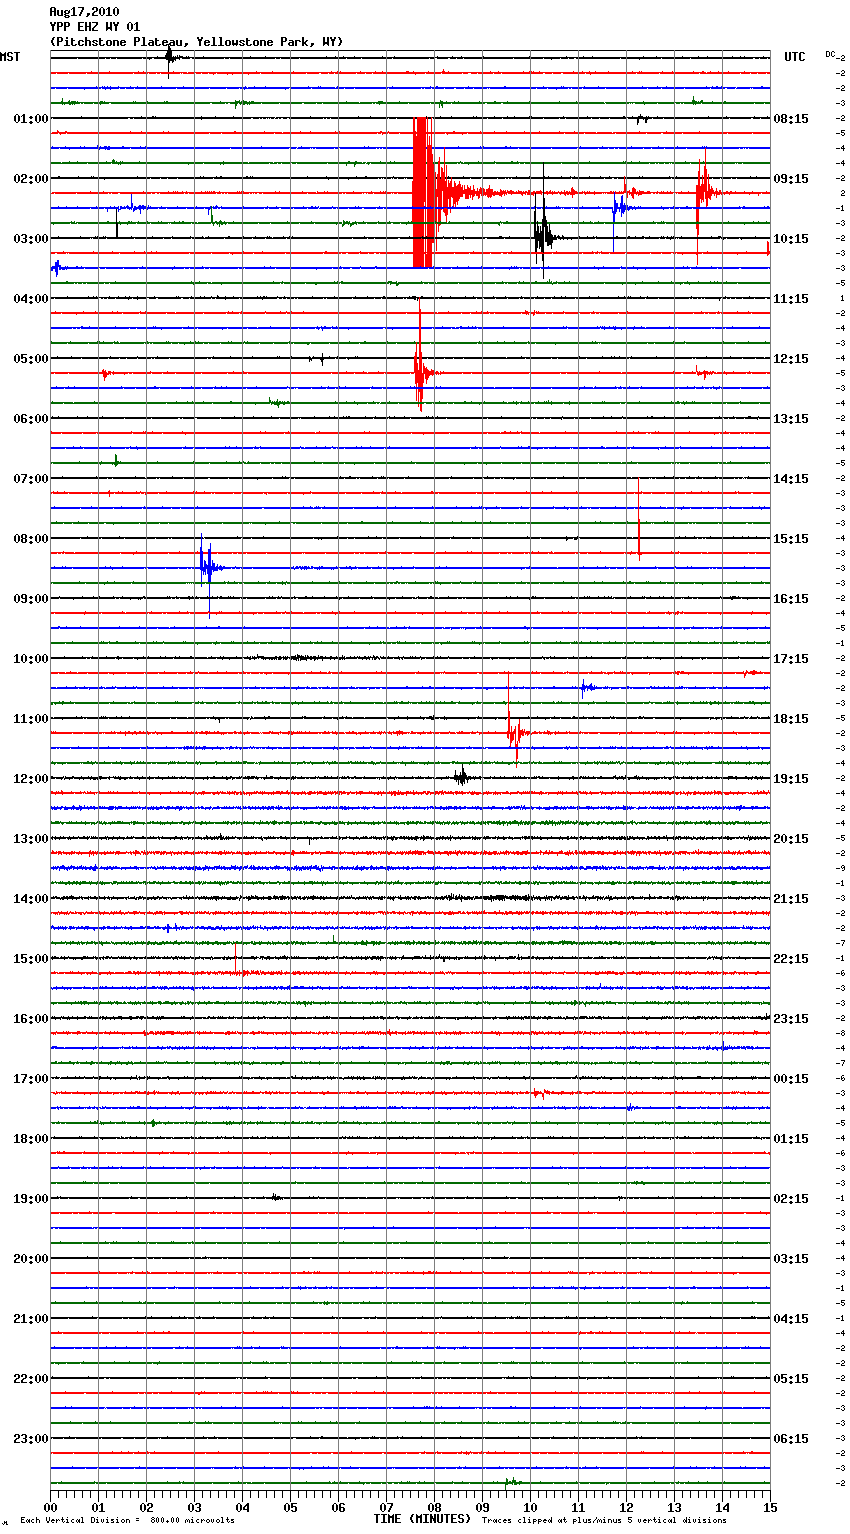Select minute tick 00 on bottom axis
850x1534 pixels.
50,1506
